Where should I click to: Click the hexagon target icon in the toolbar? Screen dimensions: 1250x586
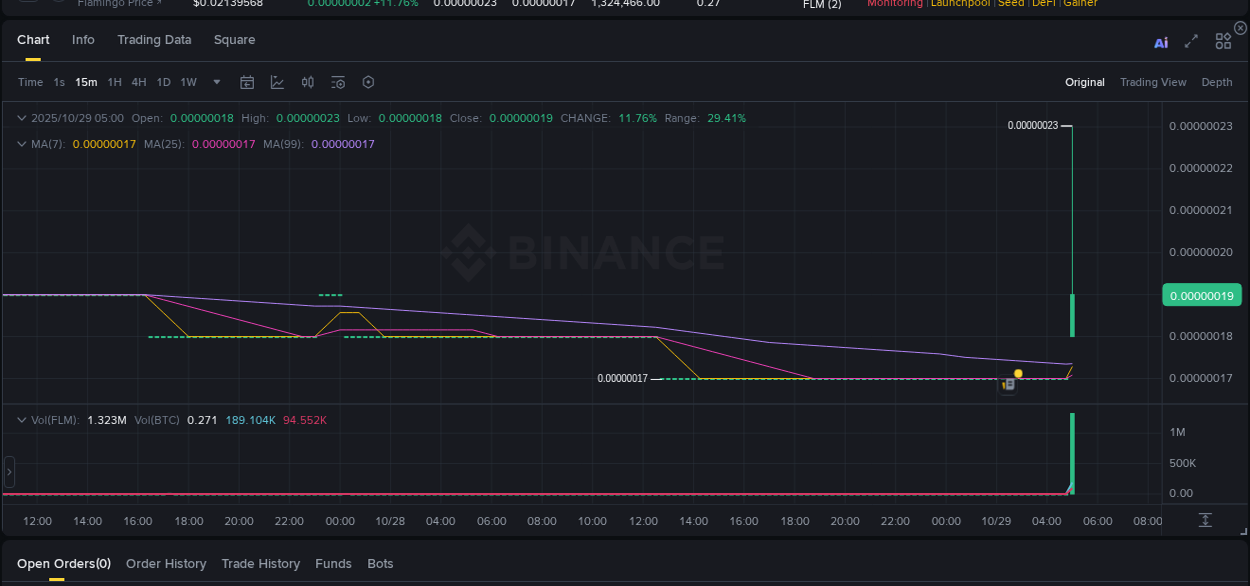[x=368, y=82]
